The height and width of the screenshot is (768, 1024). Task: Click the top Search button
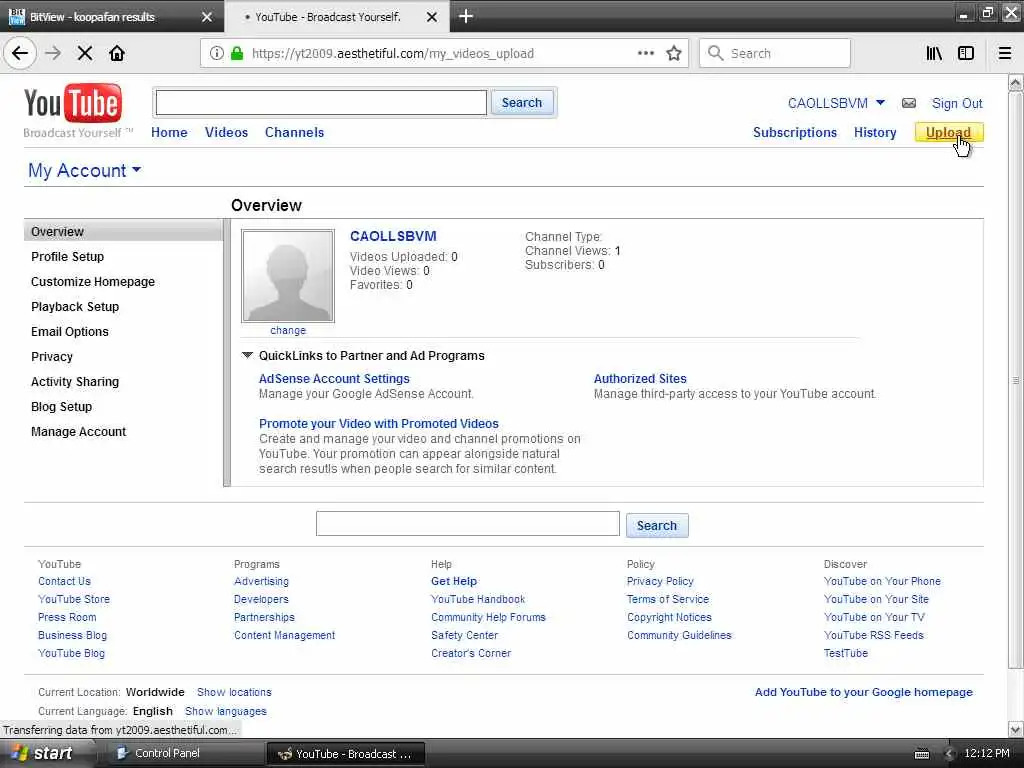[x=522, y=103]
